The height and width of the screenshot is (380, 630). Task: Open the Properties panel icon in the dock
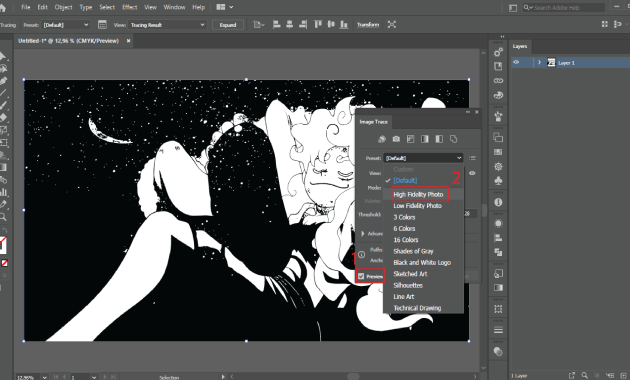[x=498, y=52]
